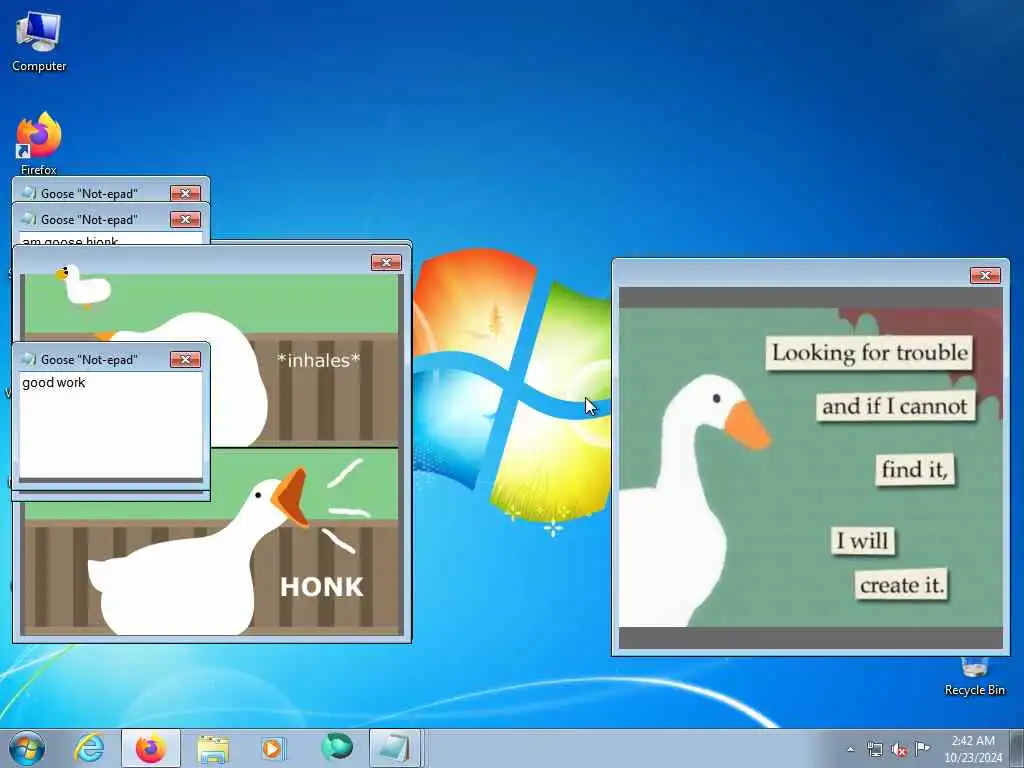Open the Computer desktop icon

coord(39,42)
